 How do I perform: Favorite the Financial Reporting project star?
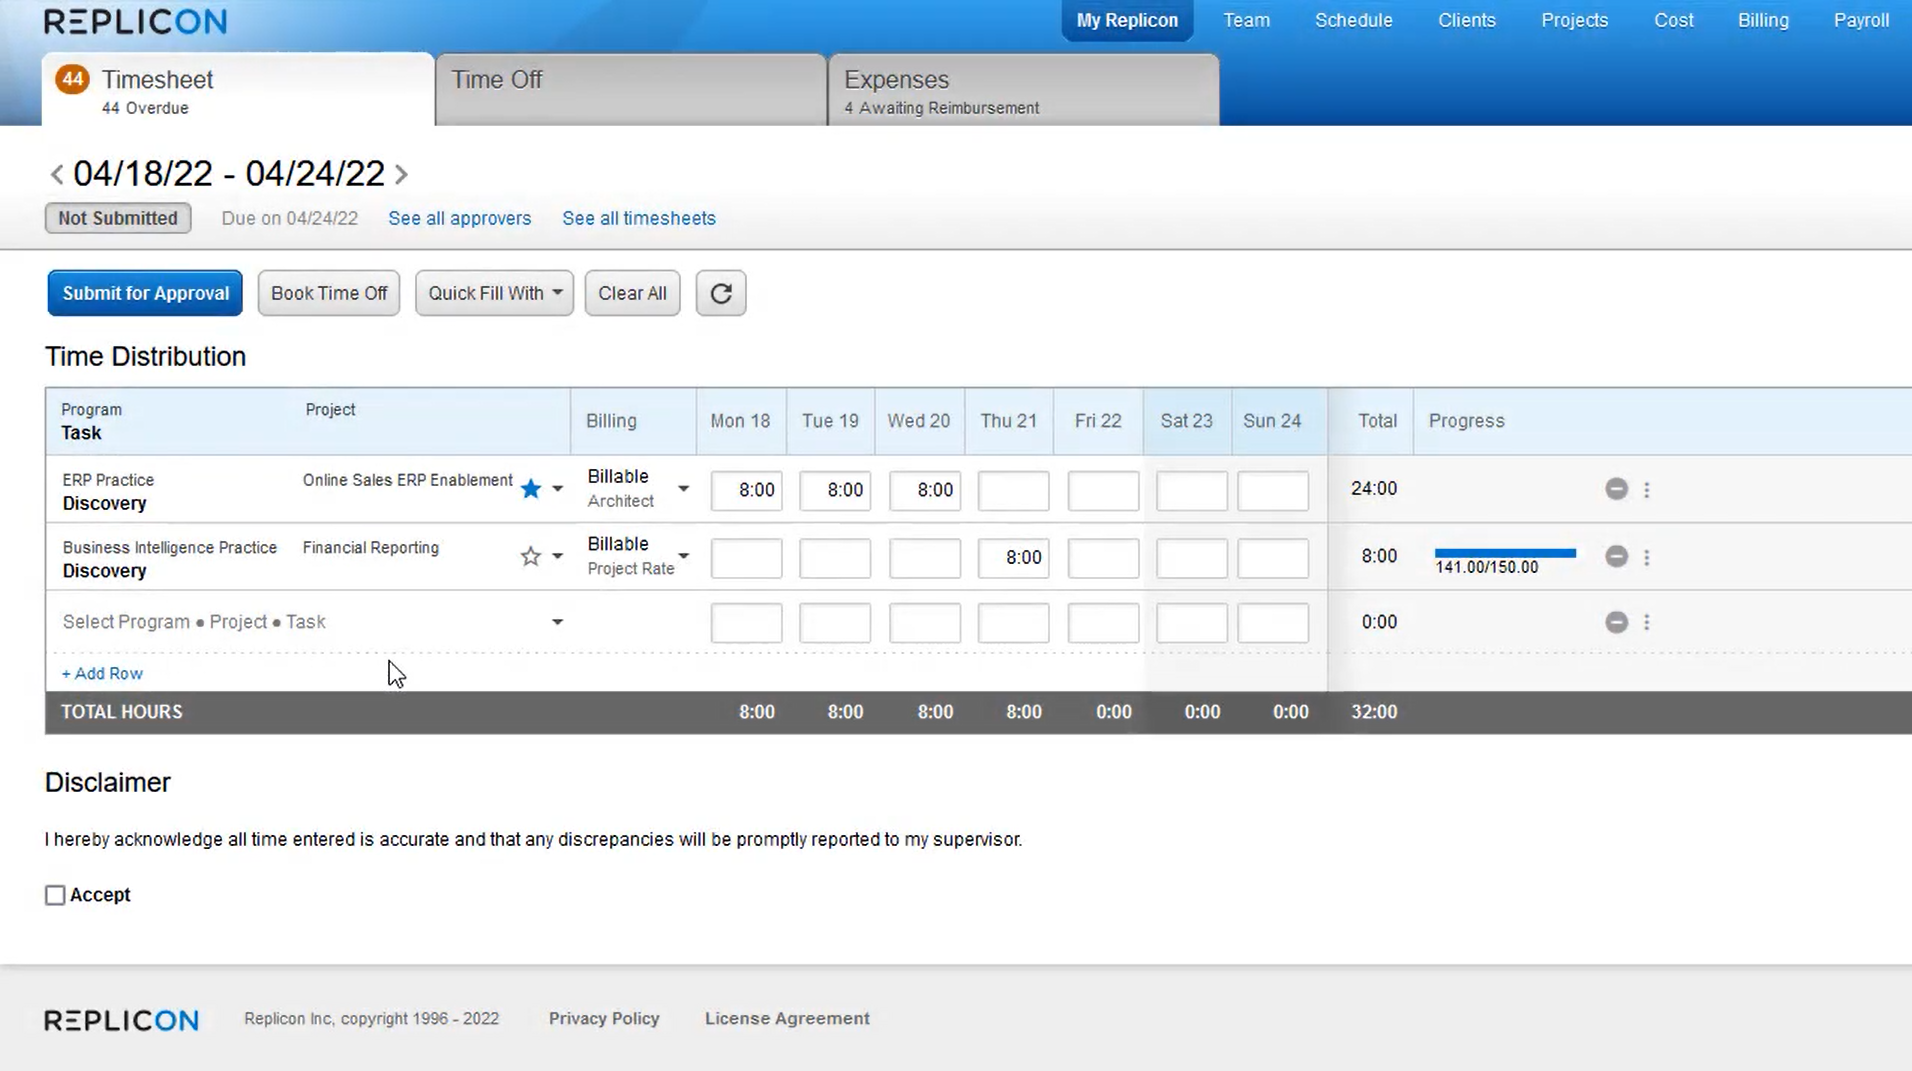pyautogui.click(x=530, y=557)
